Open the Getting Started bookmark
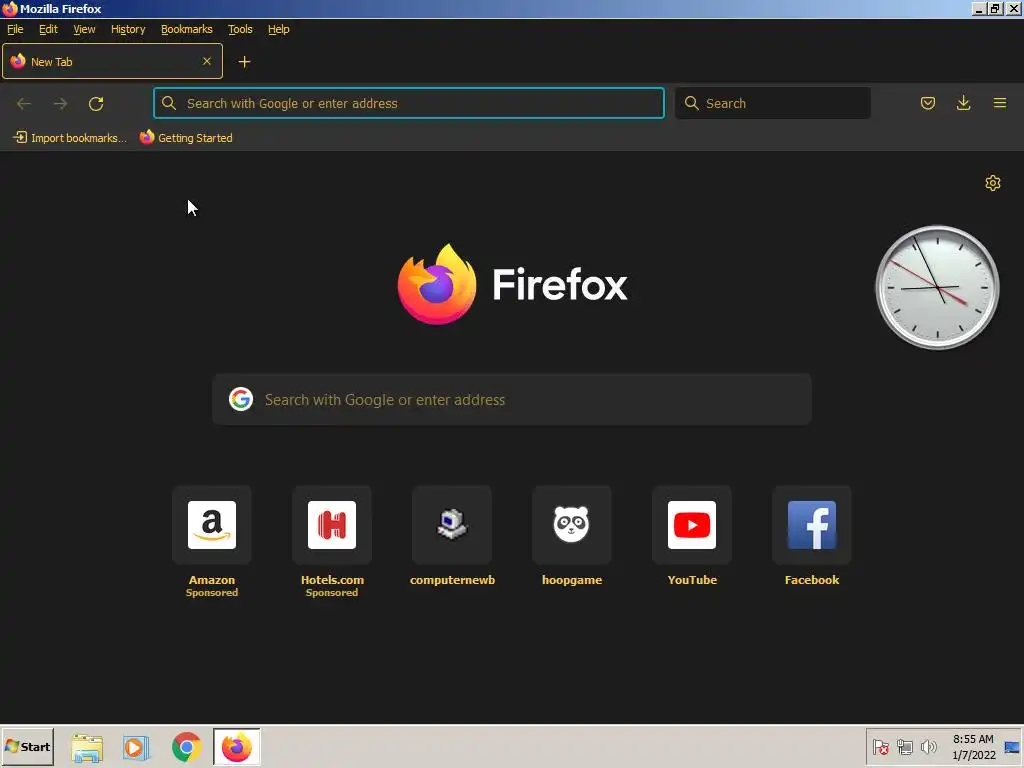The height and width of the screenshot is (768, 1024). pyautogui.click(x=186, y=138)
